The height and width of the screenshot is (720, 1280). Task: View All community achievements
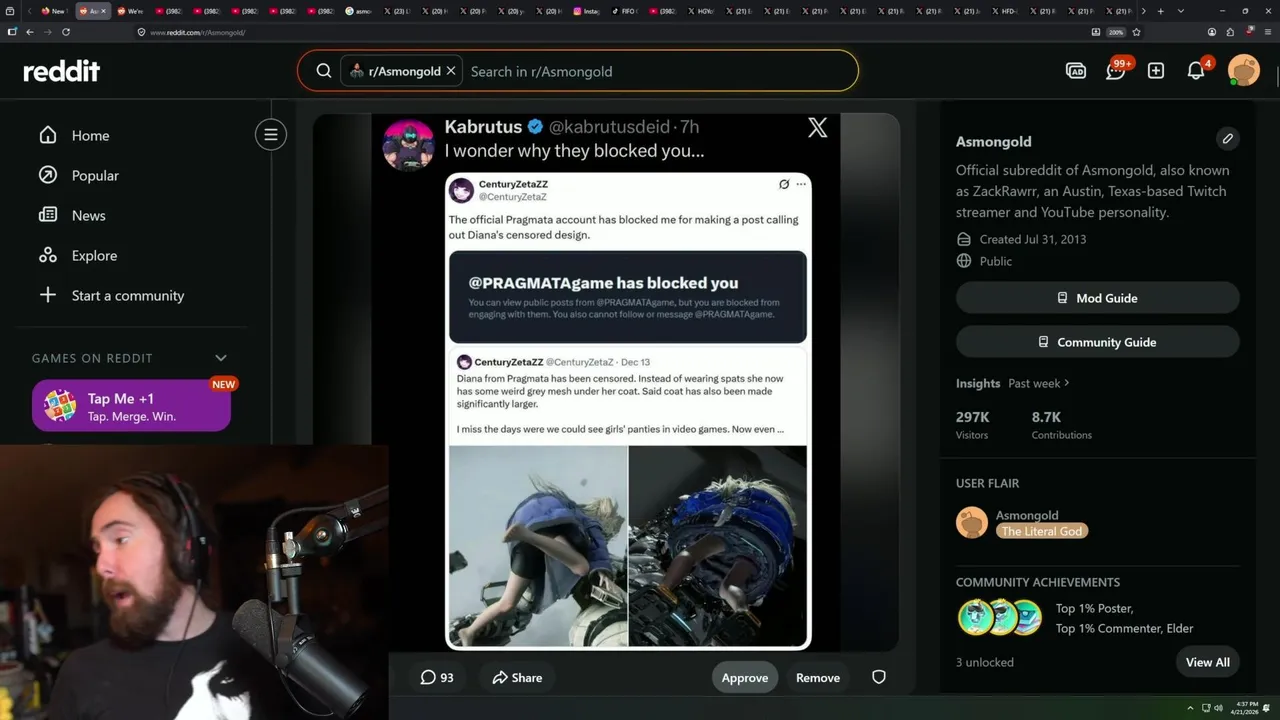tap(1208, 662)
